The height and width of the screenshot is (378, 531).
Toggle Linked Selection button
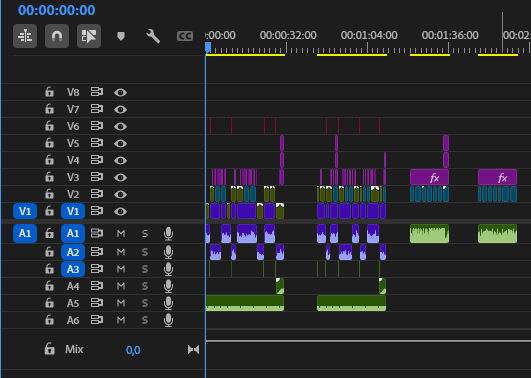89,36
